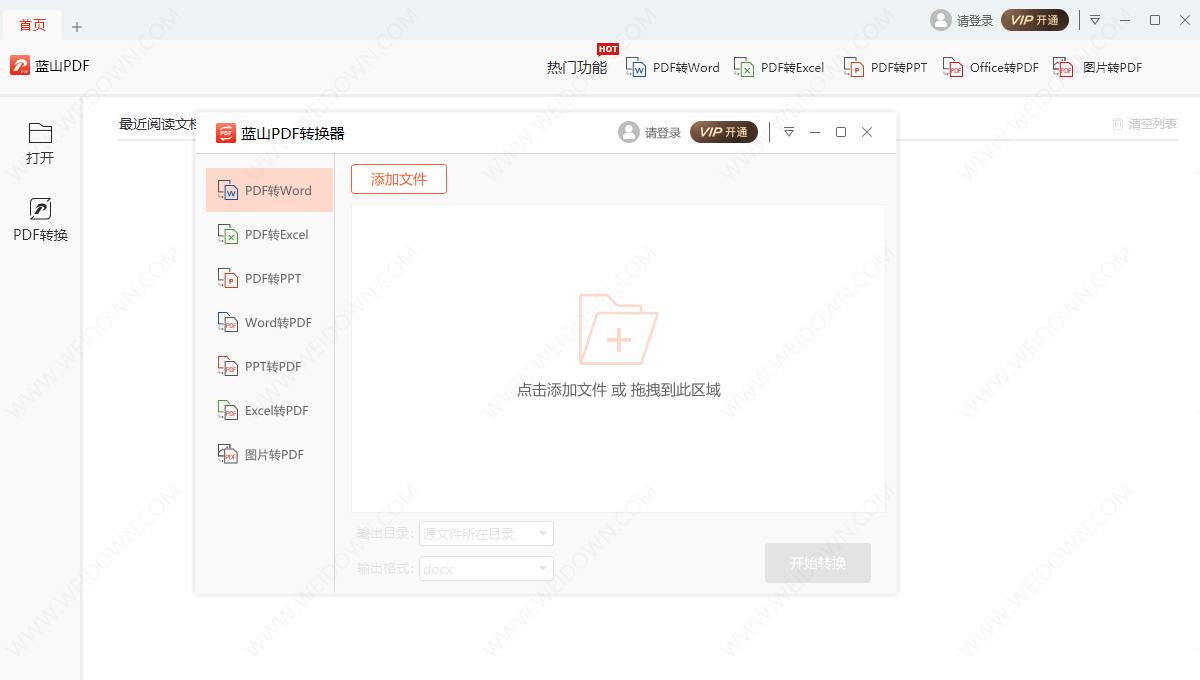Click 请登录 in converter dialog
1200x680 pixels.
click(663, 132)
